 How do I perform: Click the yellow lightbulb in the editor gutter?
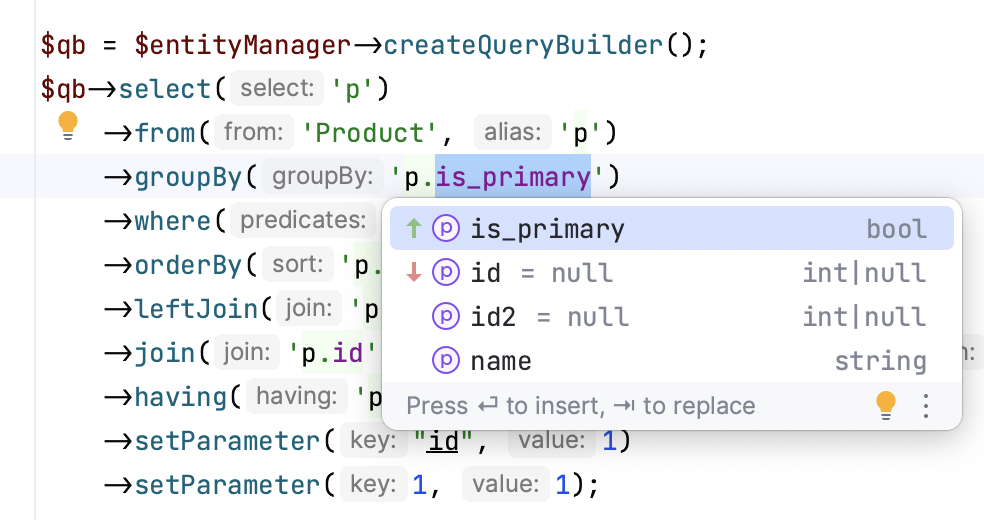pyautogui.click(x=68, y=126)
